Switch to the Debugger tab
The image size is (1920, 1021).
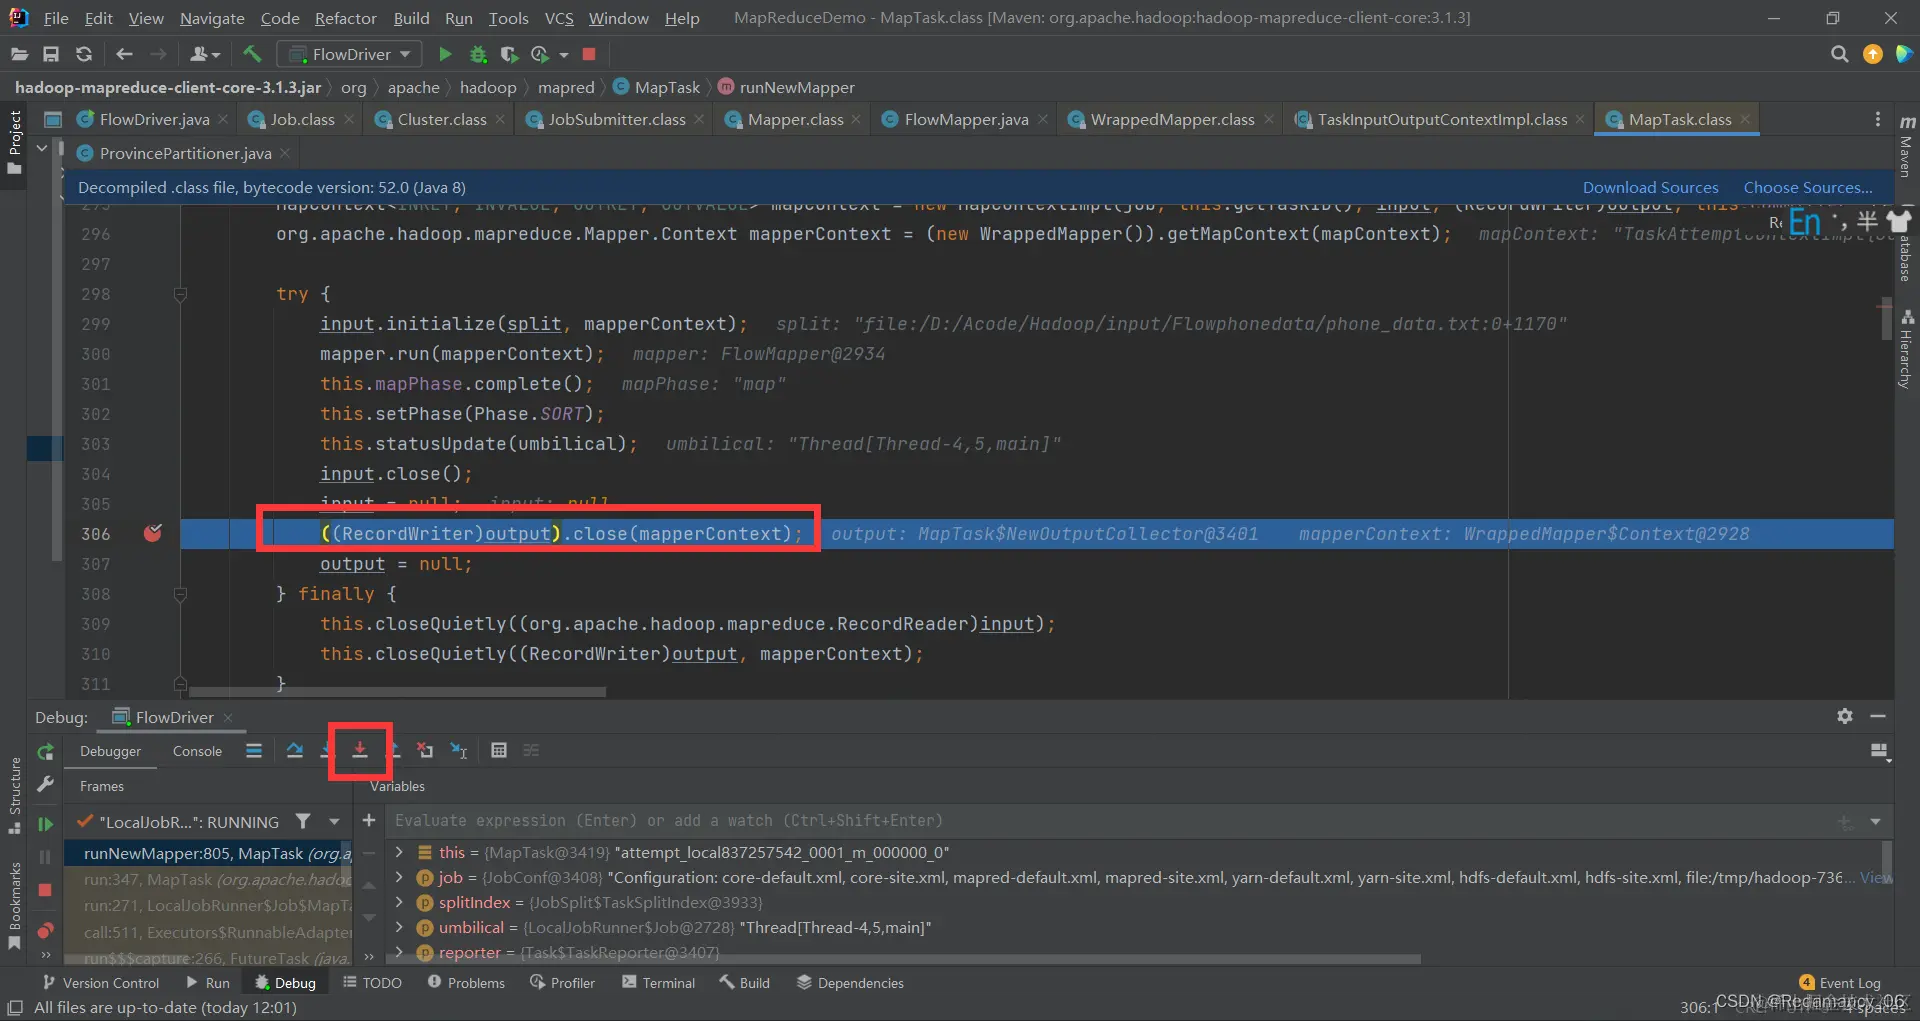pyautogui.click(x=110, y=751)
